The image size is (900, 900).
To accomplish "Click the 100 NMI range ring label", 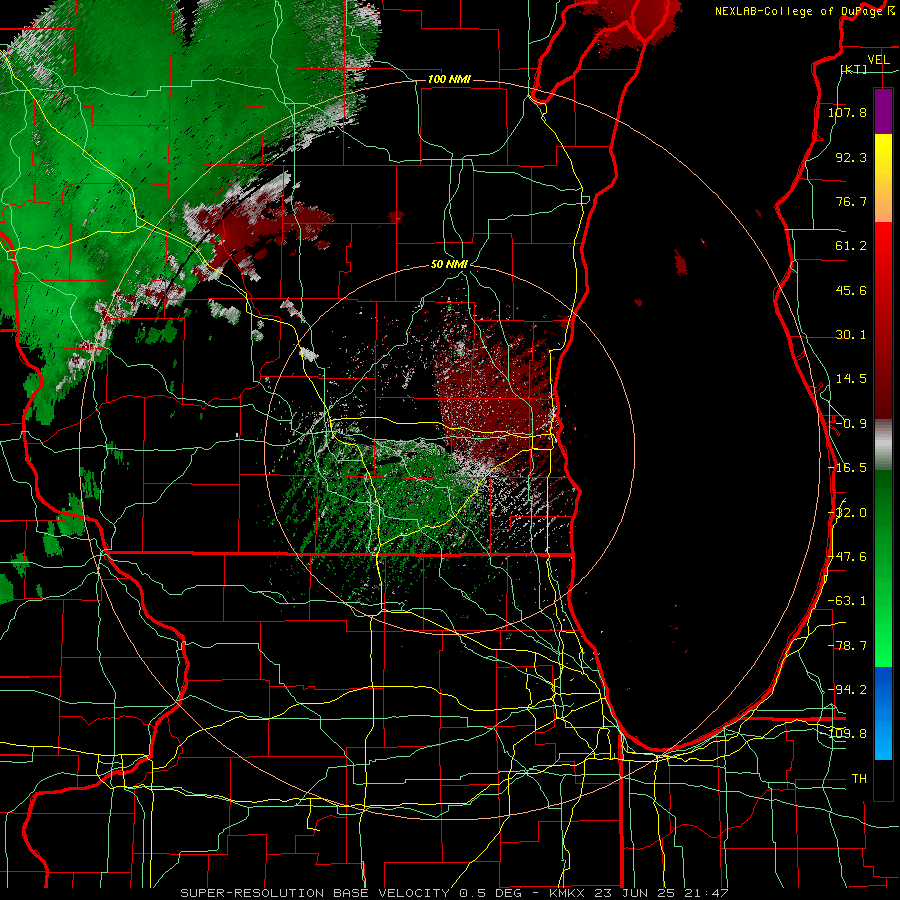I will tap(449, 79).
